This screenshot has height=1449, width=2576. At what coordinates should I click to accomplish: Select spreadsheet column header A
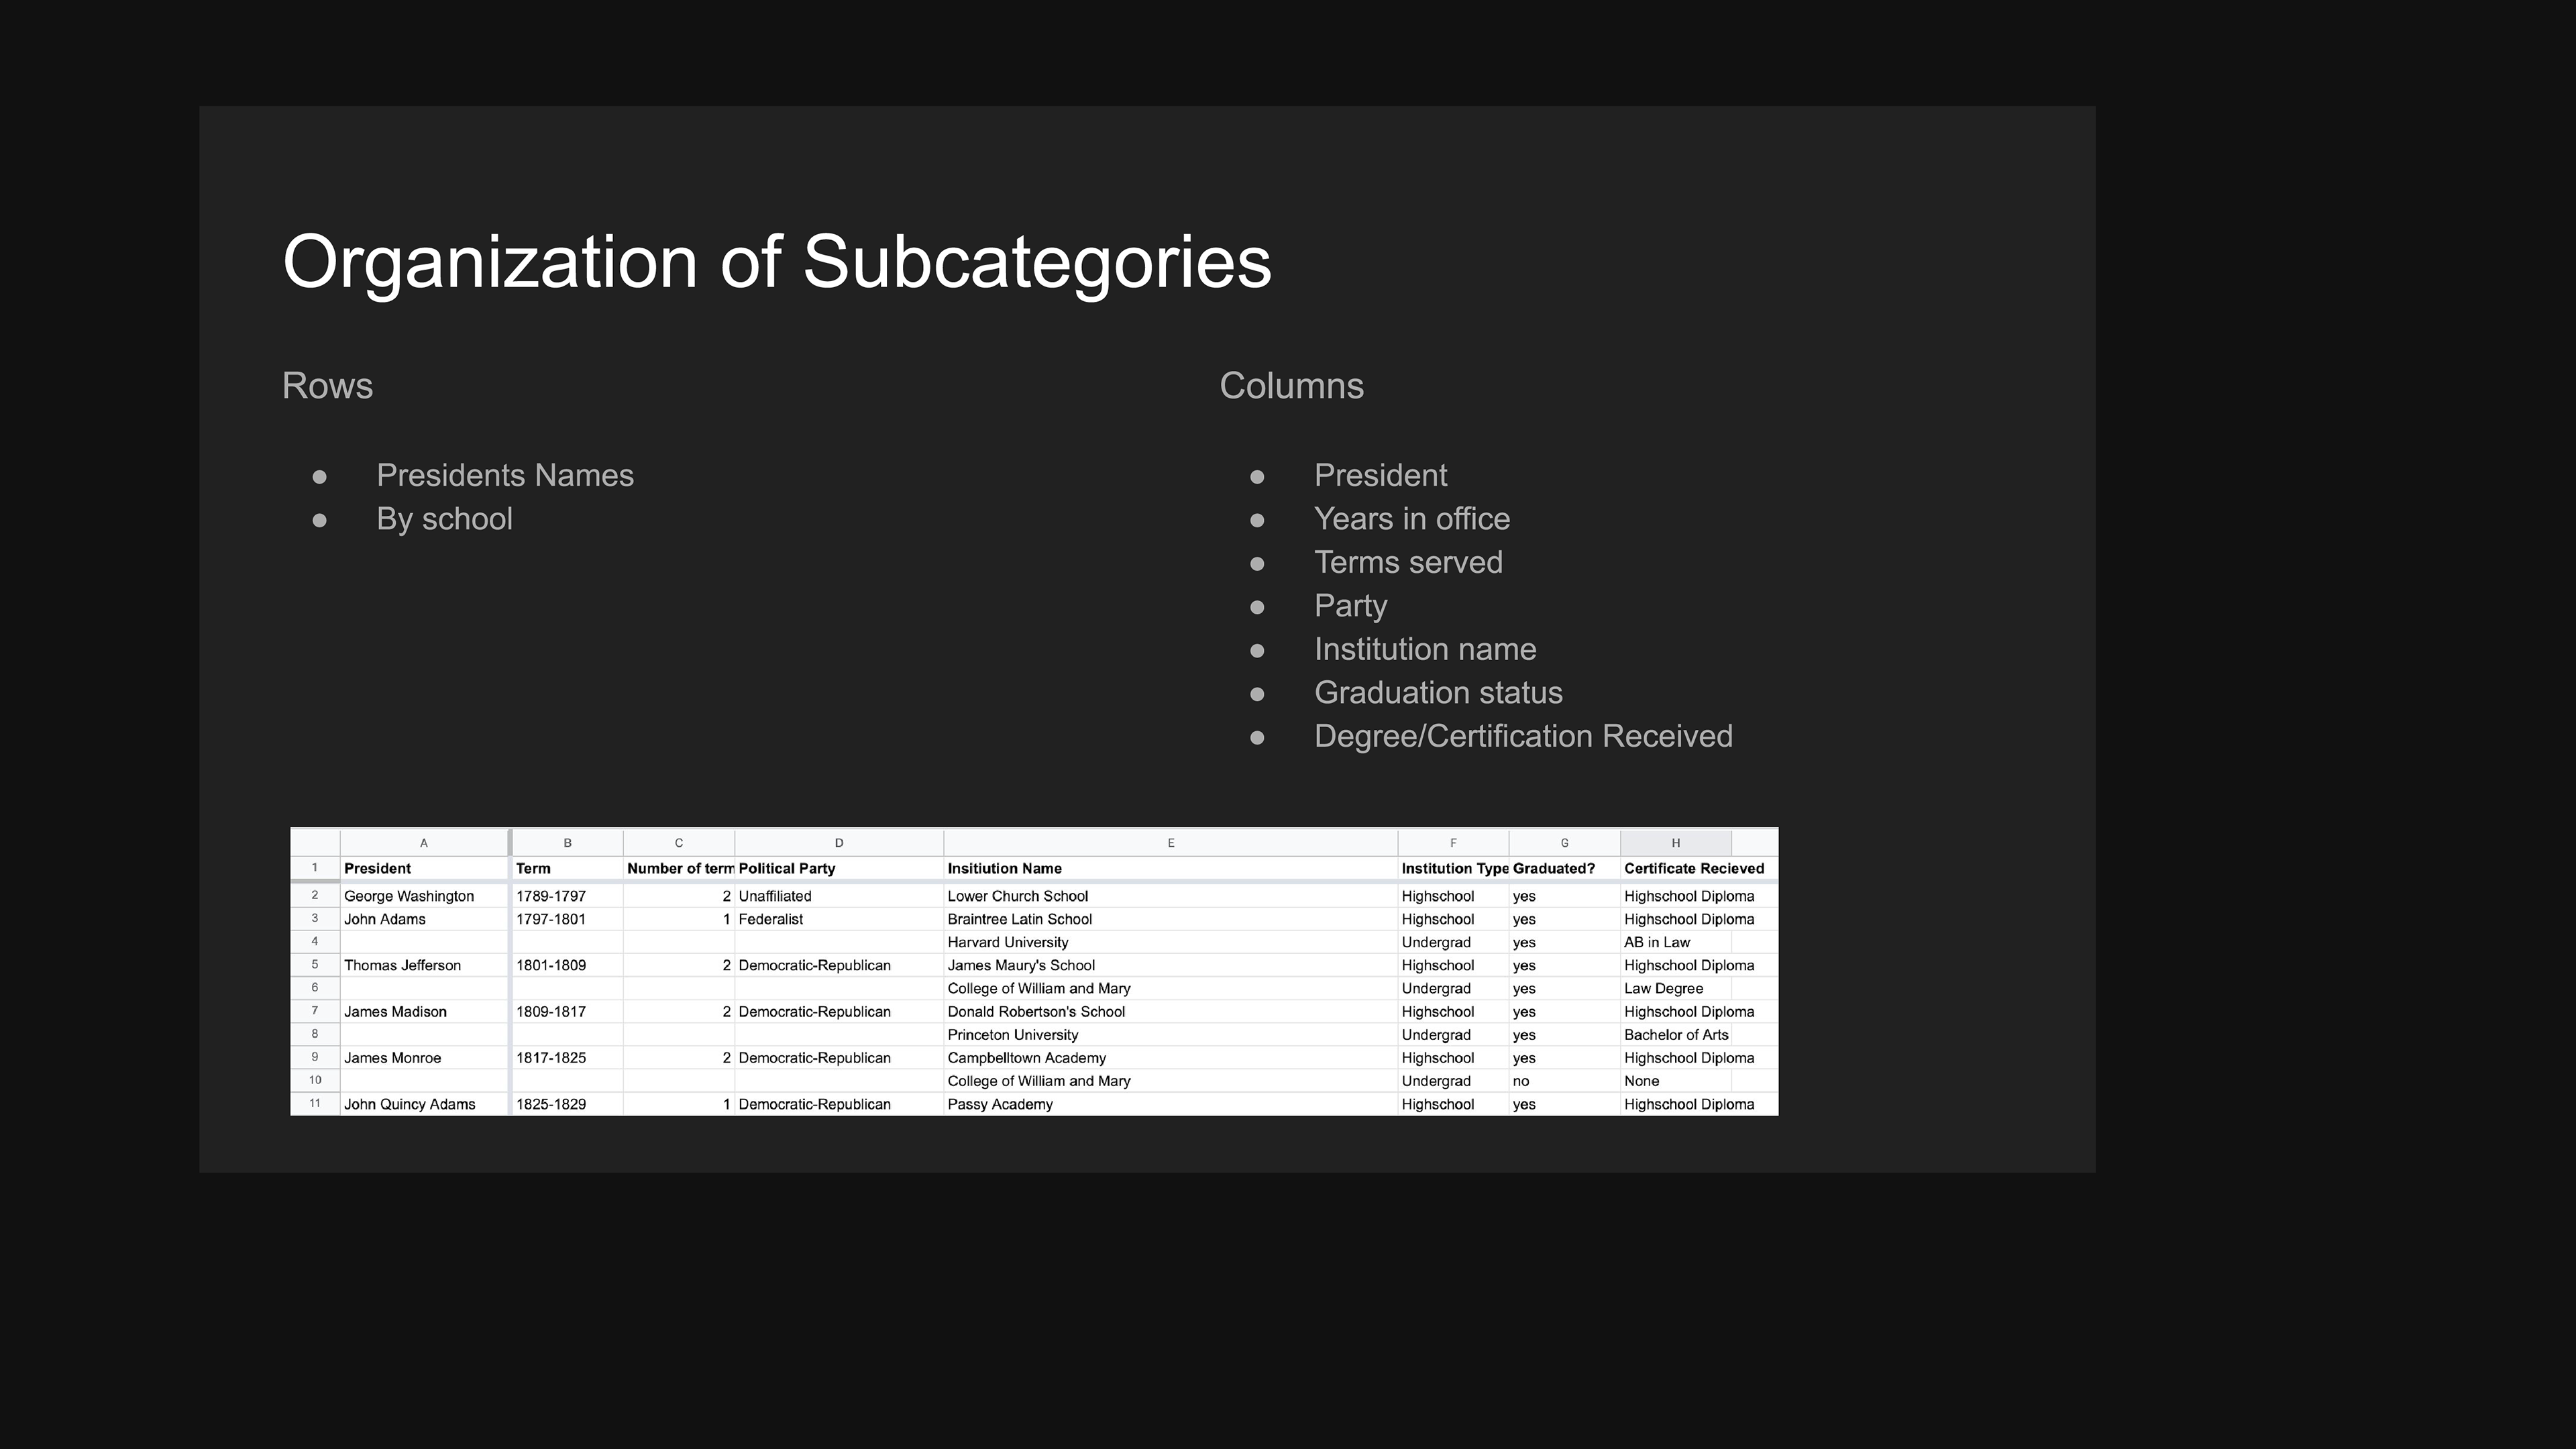[x=424, y=843]
